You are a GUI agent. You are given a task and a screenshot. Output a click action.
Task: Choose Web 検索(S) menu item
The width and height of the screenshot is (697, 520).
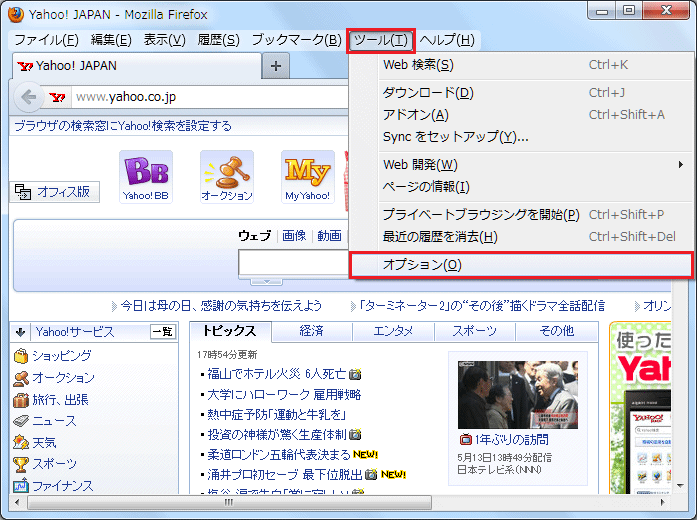(x=521, y=65)
